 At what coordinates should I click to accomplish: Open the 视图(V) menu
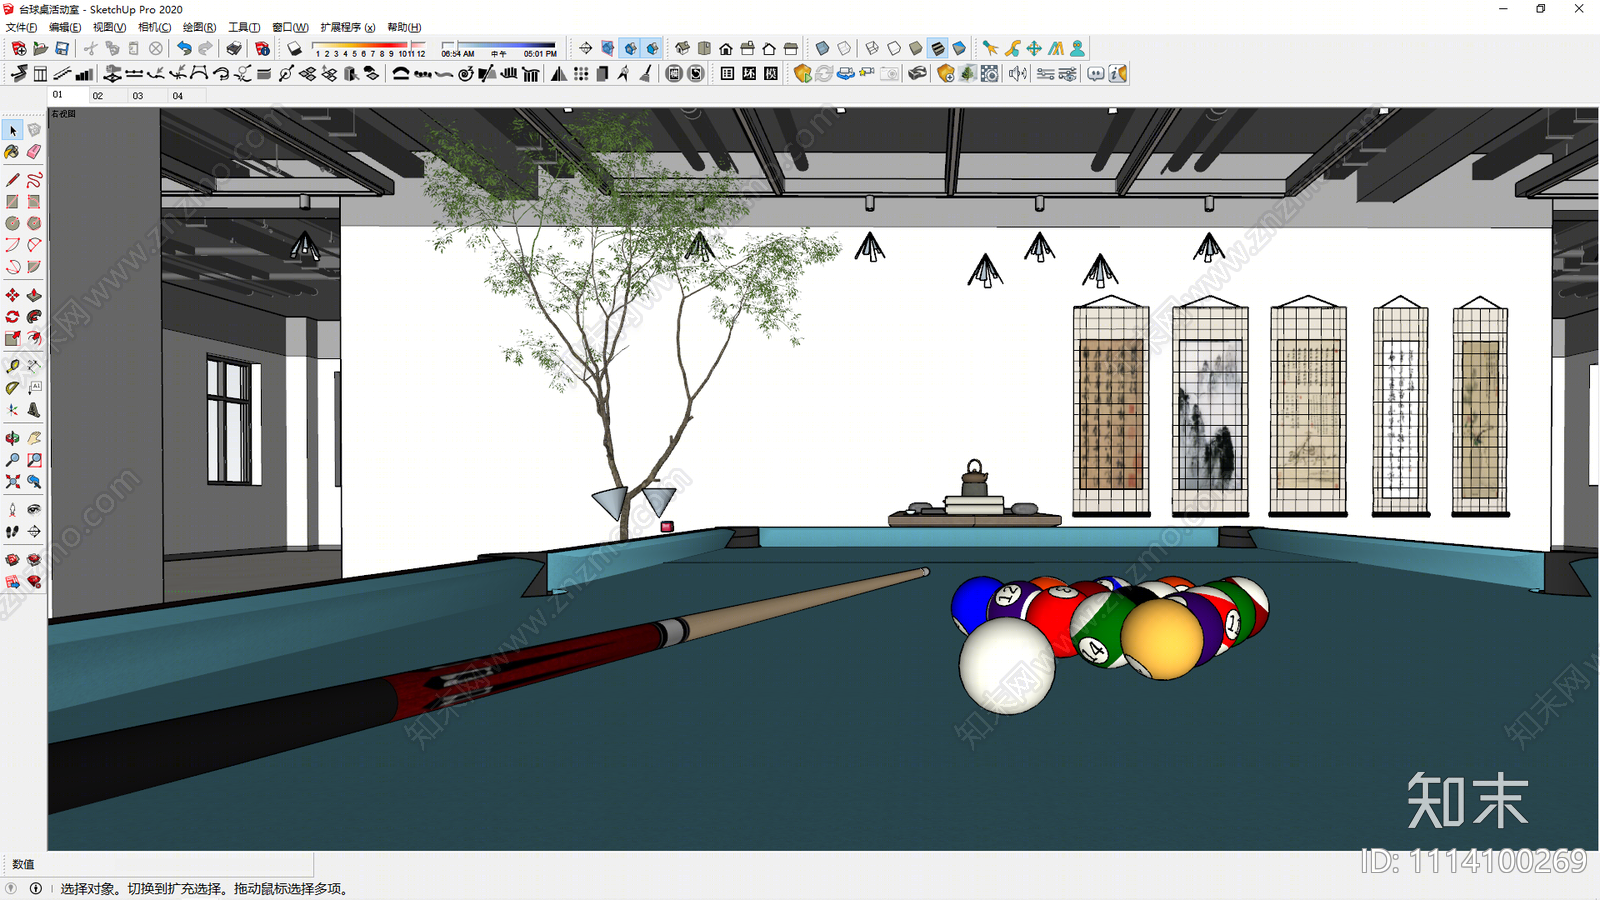109,27
